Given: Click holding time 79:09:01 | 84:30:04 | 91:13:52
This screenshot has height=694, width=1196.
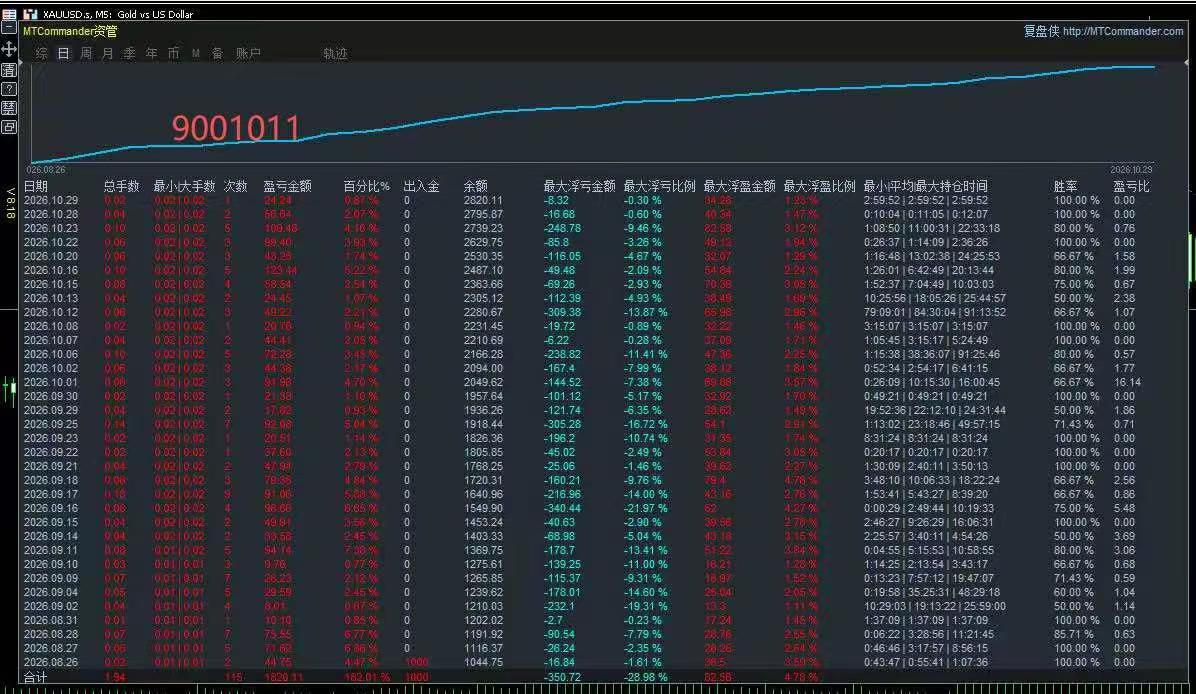Looking at the screenshot, I should pos(935,312).
